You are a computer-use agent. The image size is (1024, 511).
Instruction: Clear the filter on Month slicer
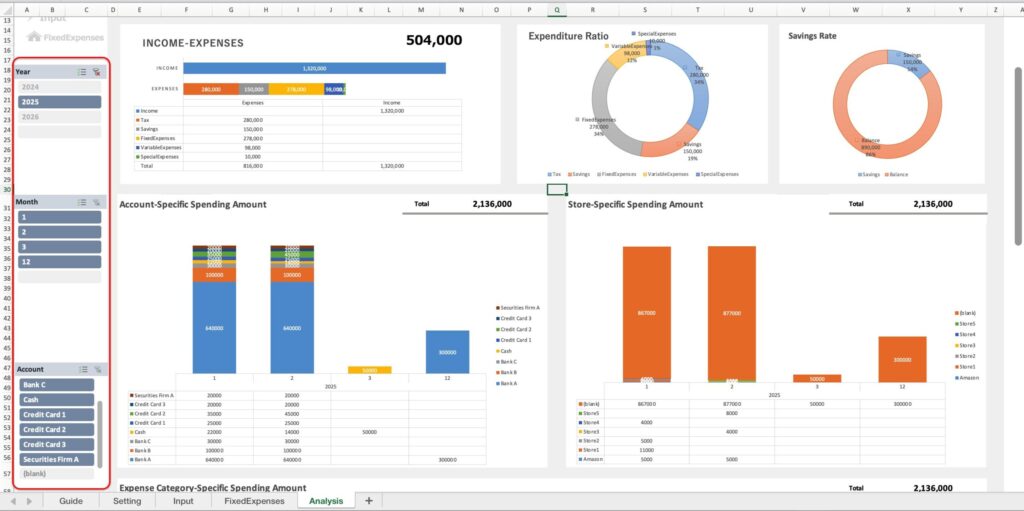(96, 202)
